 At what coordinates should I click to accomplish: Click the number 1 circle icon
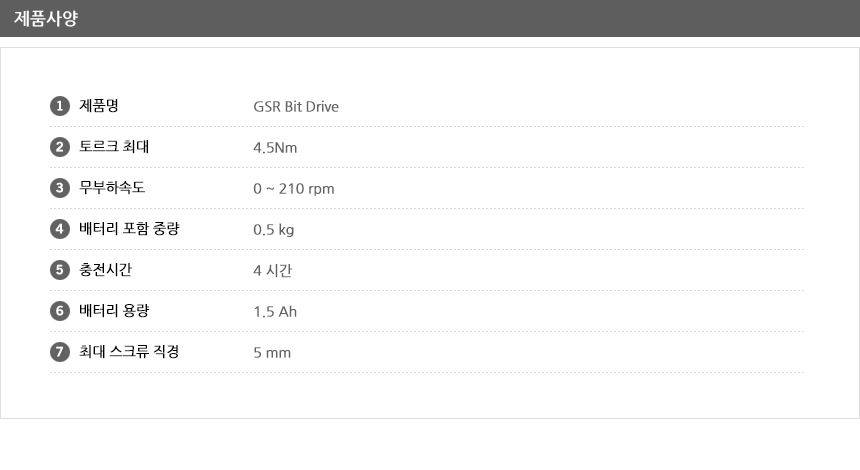pos(59,106)
